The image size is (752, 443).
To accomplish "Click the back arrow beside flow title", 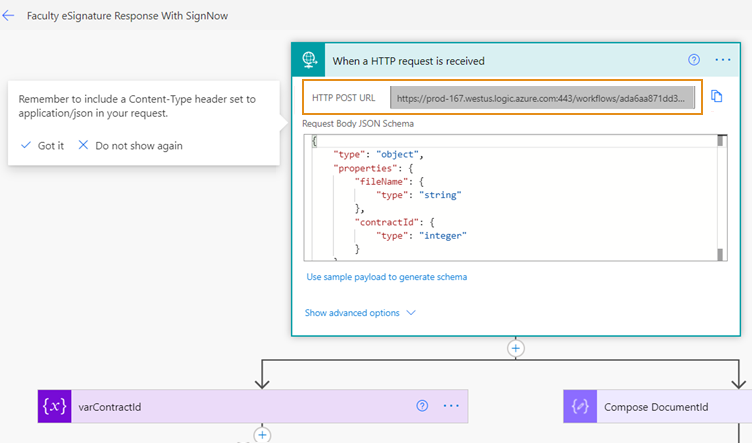I will (9, 17).
